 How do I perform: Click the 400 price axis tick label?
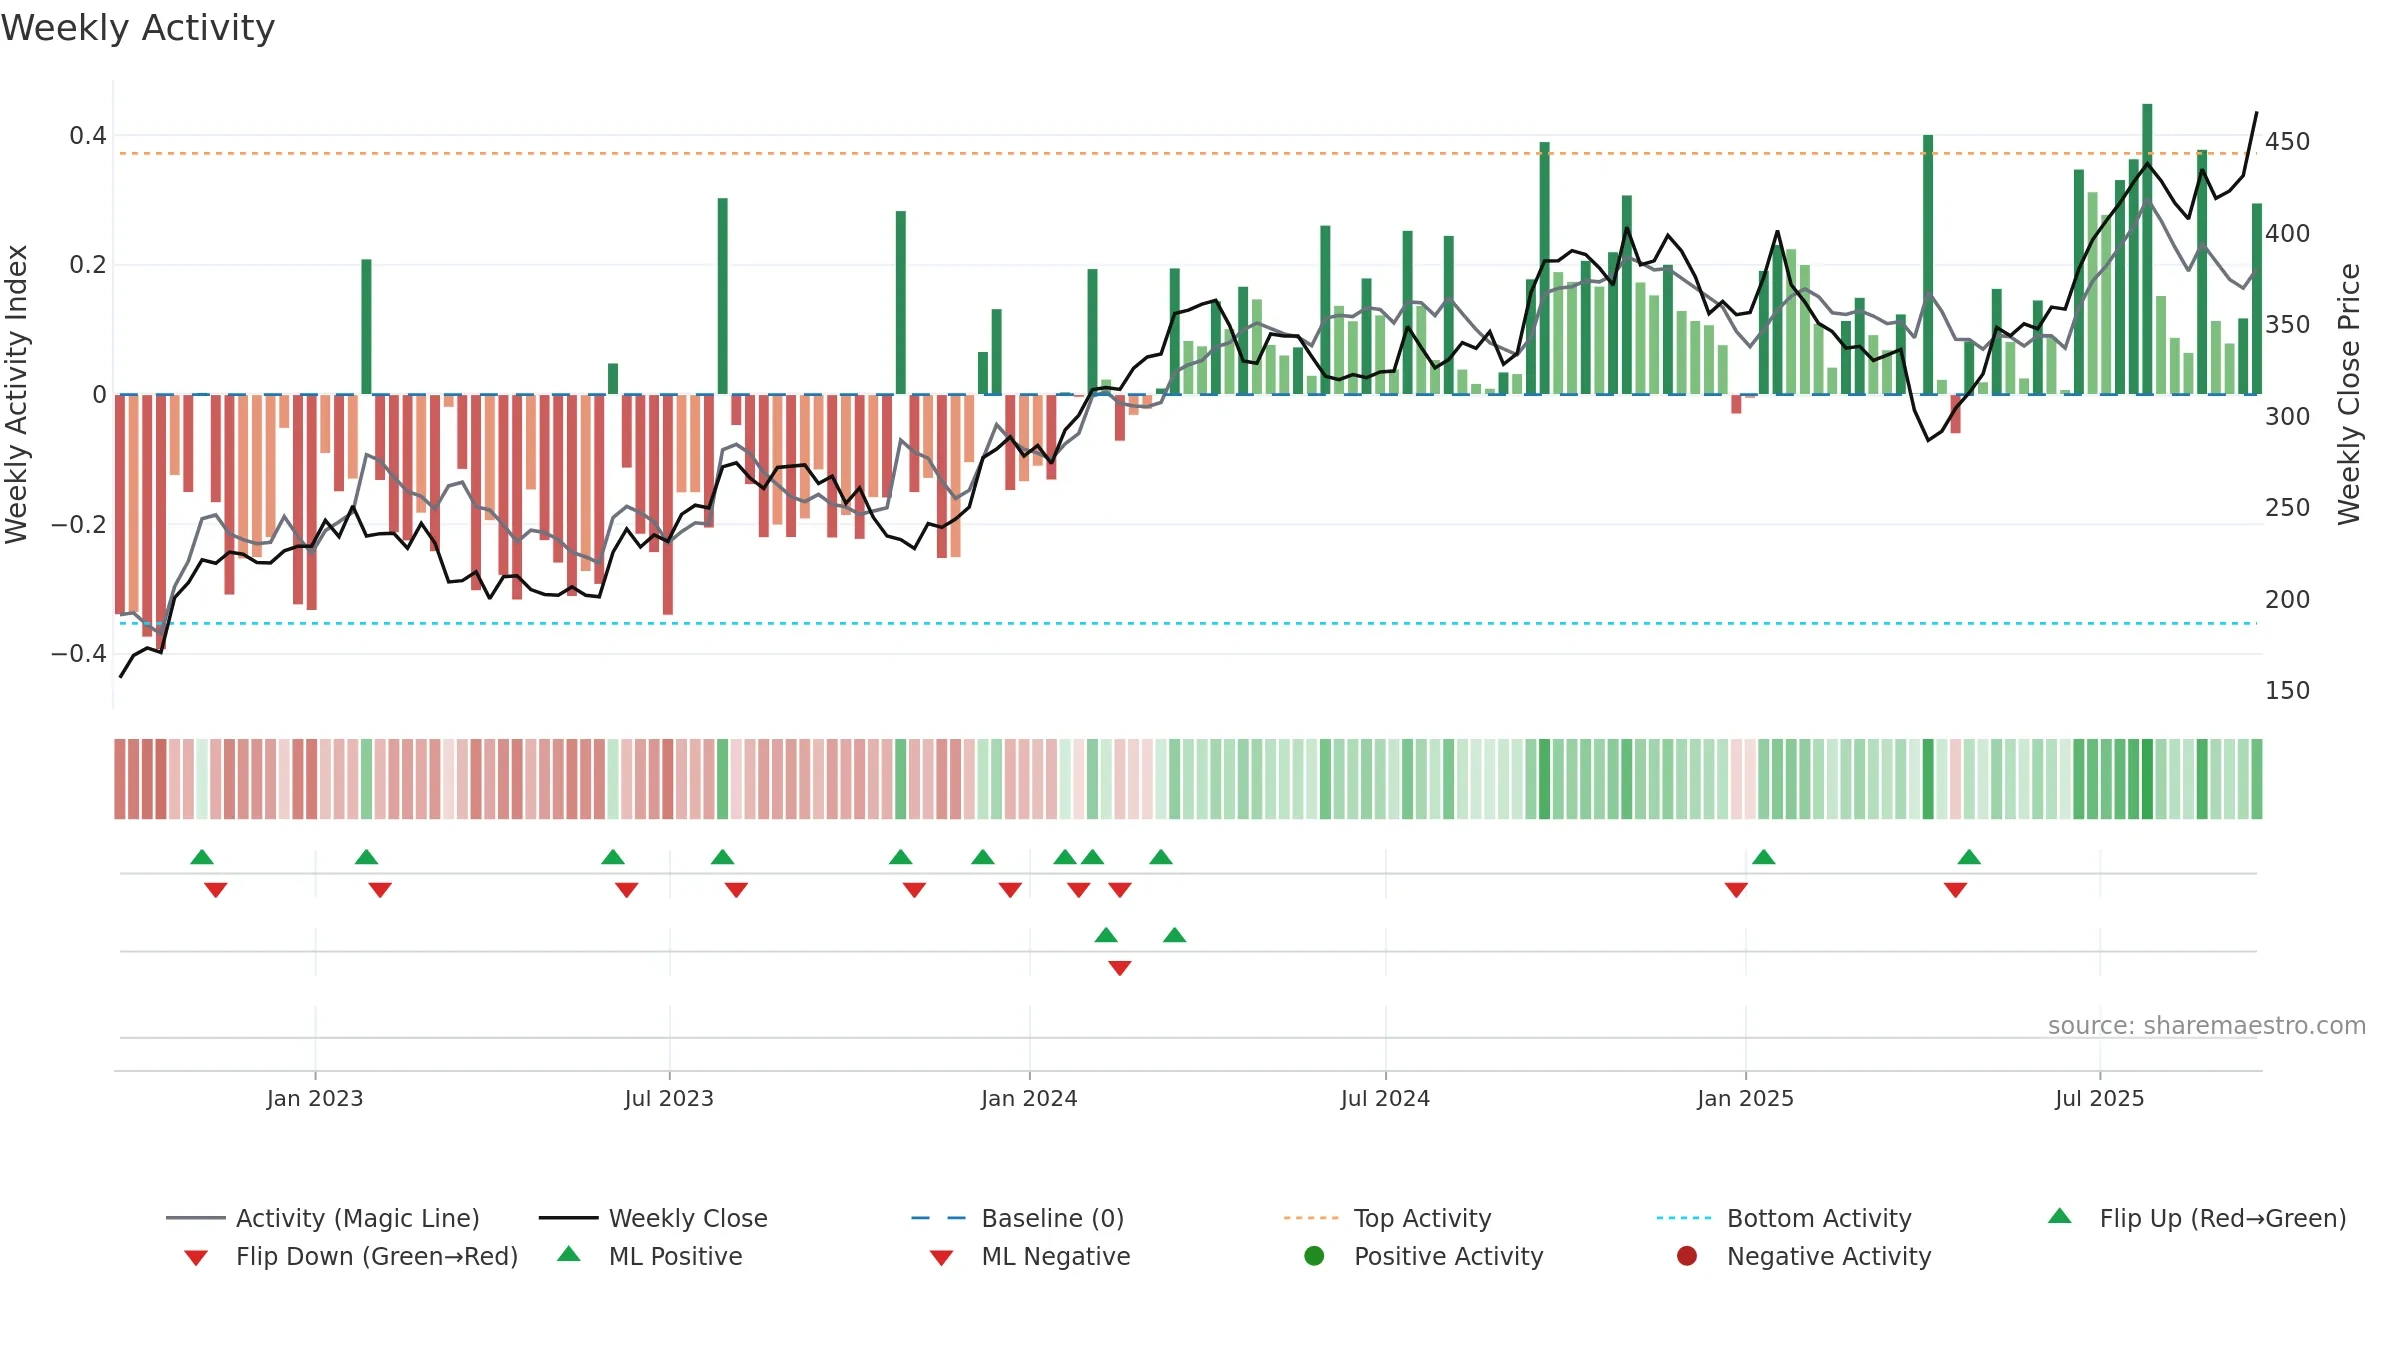pos(2288,234)
